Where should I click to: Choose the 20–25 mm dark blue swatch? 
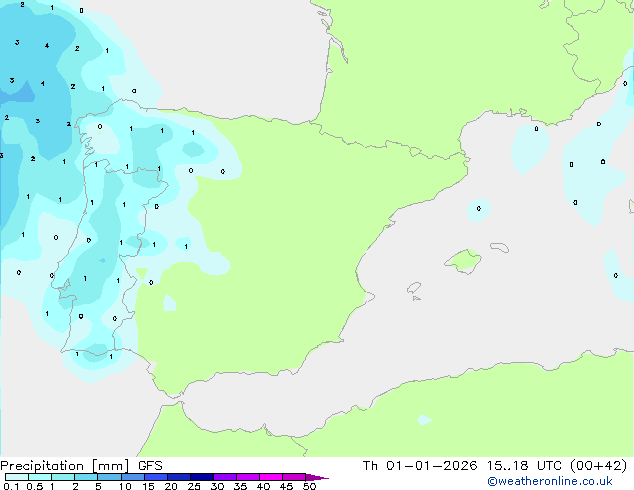(178, 477)
